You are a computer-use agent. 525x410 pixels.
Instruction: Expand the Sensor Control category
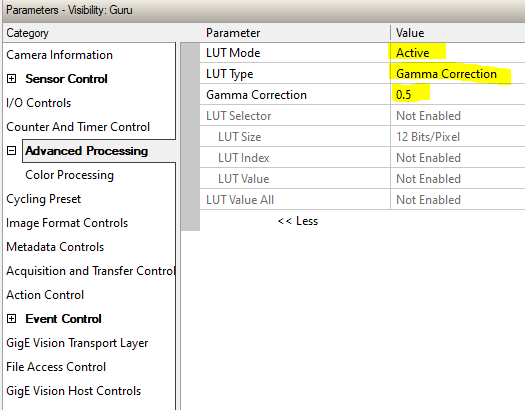11,79
